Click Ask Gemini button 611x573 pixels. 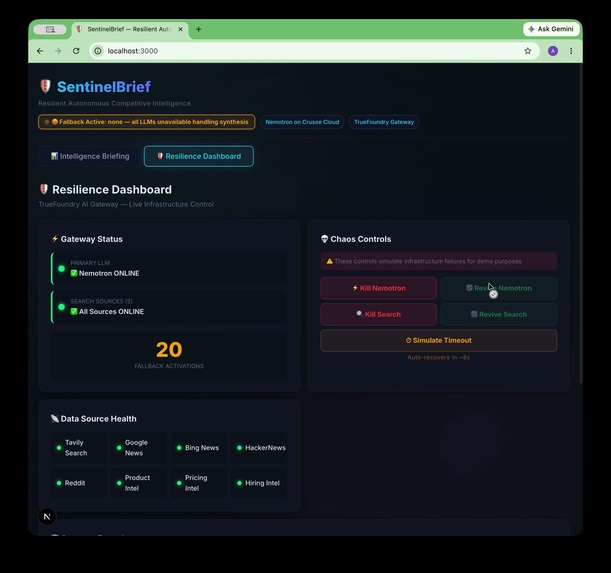click(551, 29)
